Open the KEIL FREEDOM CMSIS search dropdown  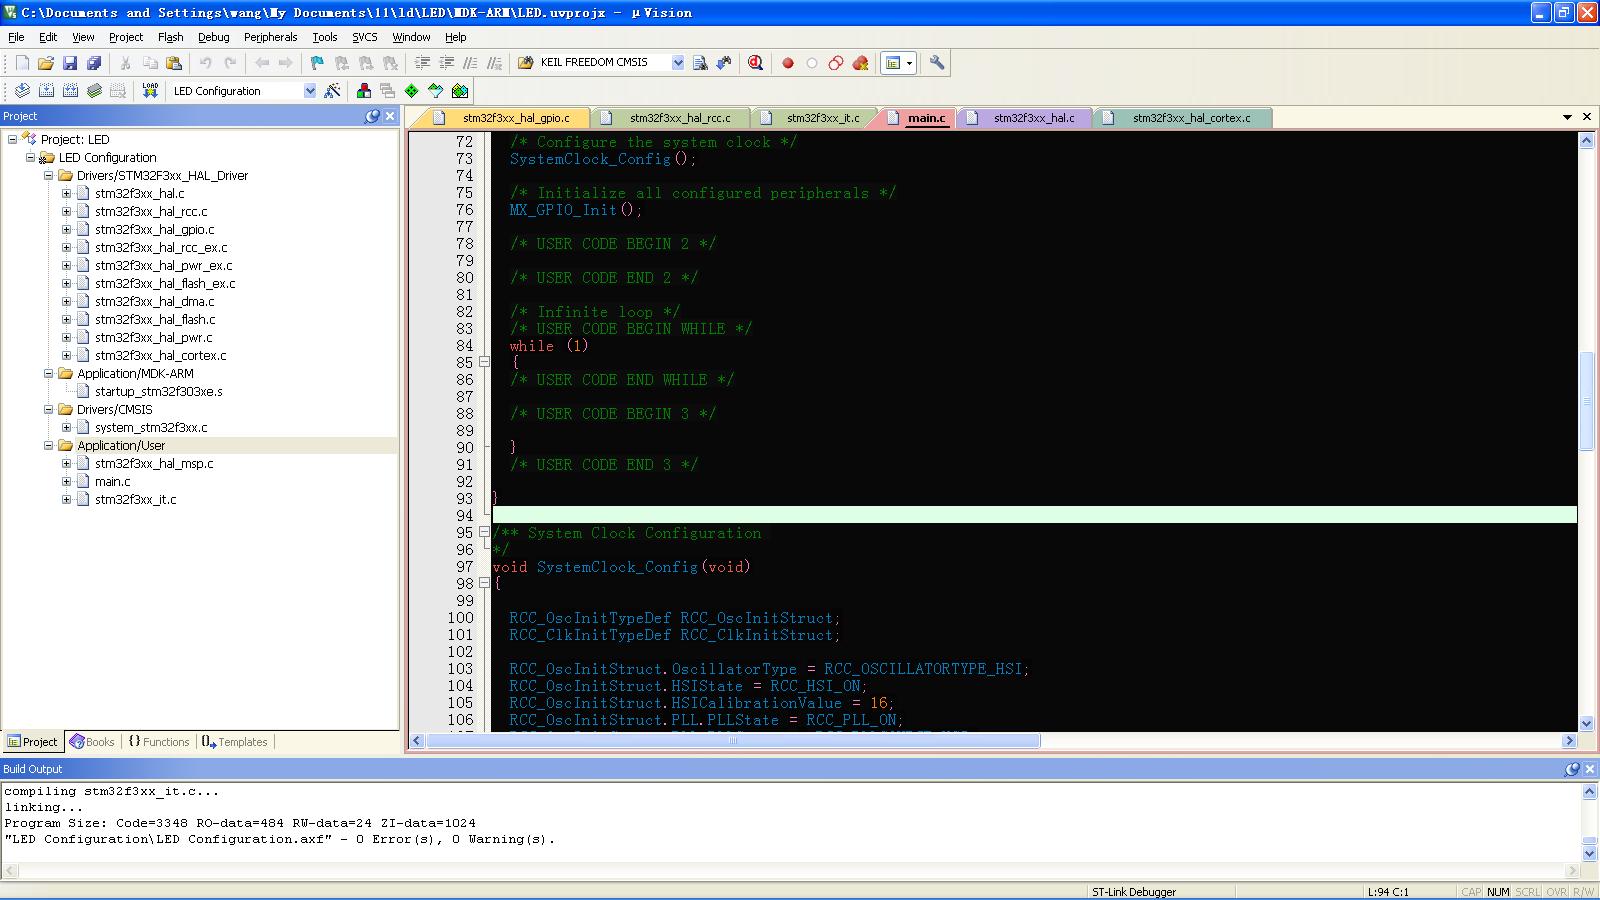click(x=677, y=62)
